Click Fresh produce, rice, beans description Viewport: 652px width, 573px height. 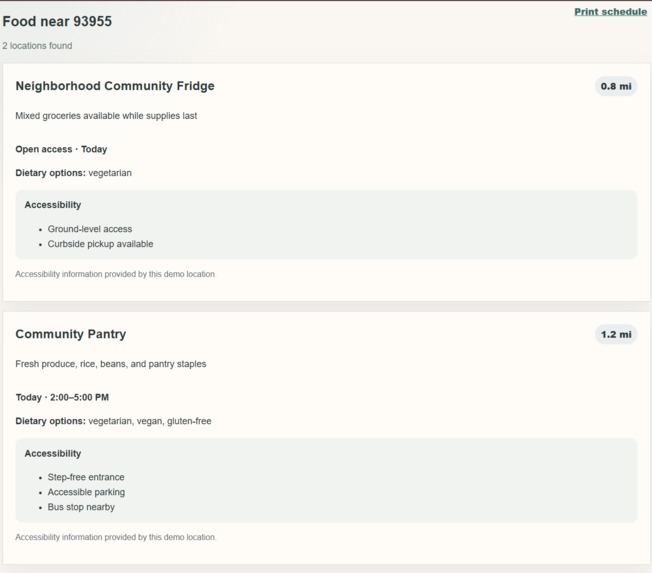111,364
